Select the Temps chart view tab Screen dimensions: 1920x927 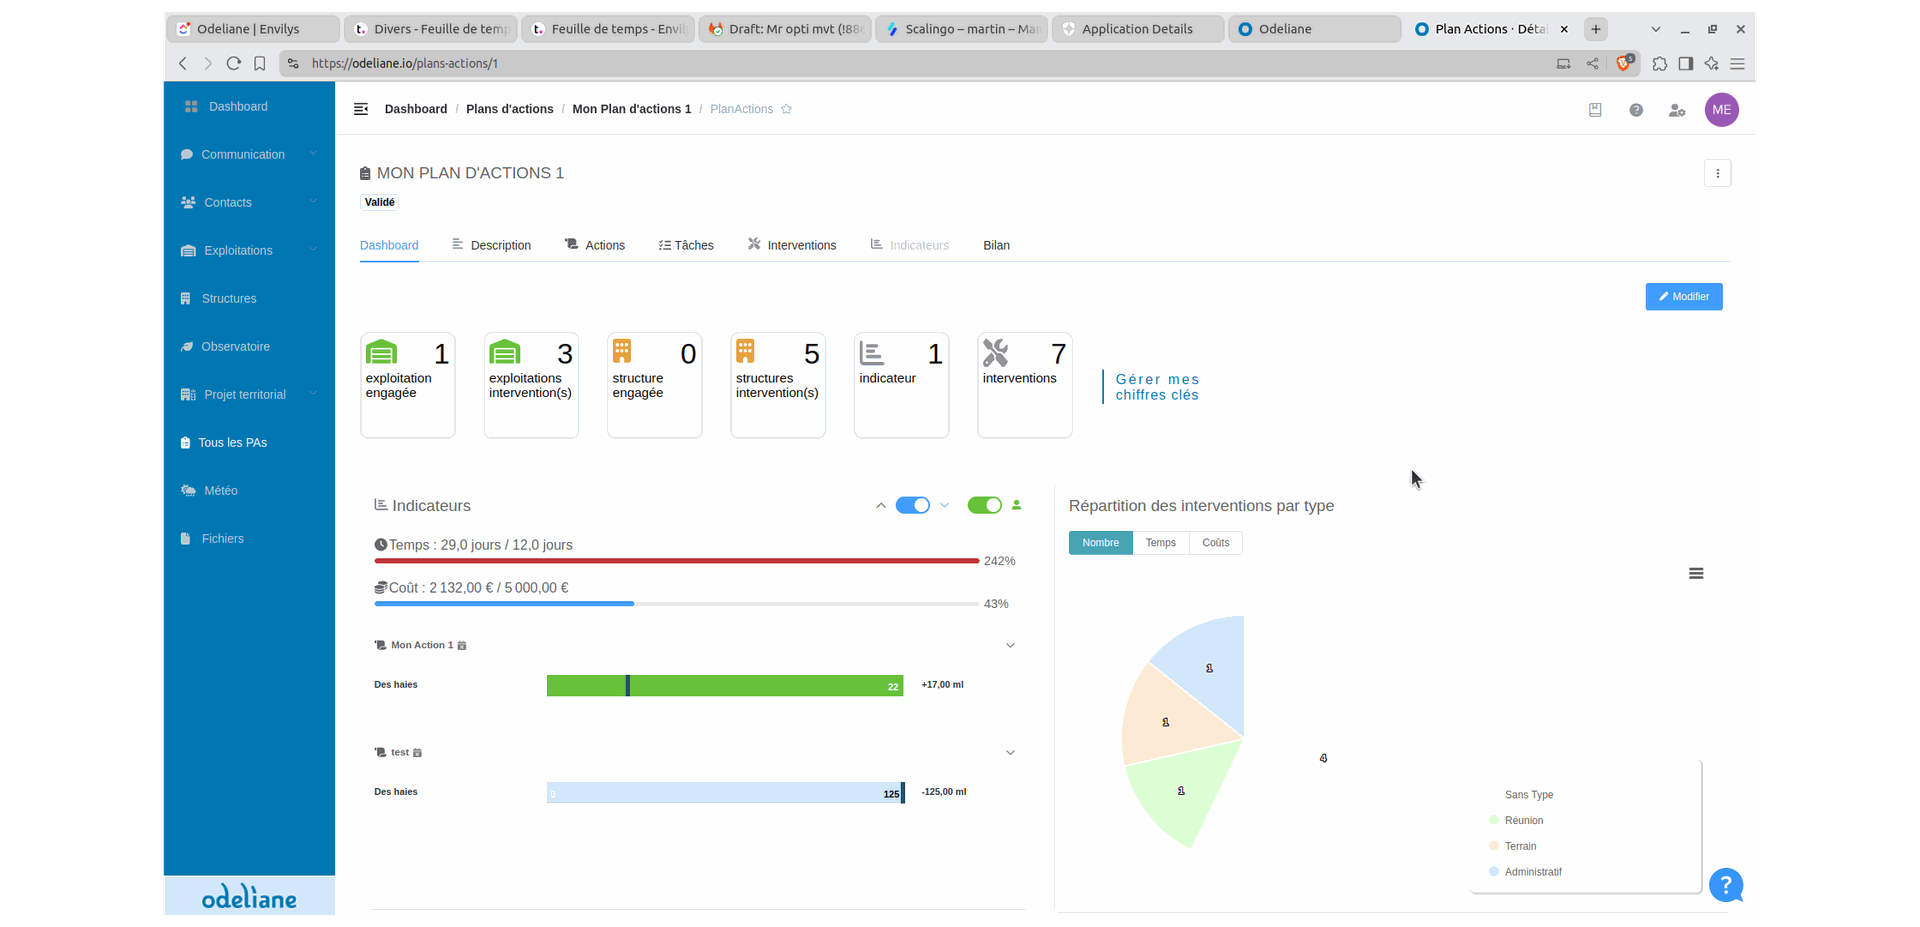pos(1160,543)
